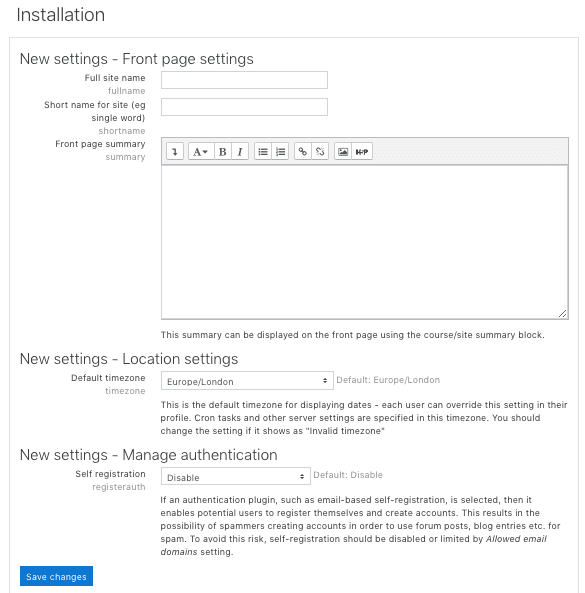
Task: Click the 'New settings - Manage authentication' heading
Action: click(x=149, y=455)
